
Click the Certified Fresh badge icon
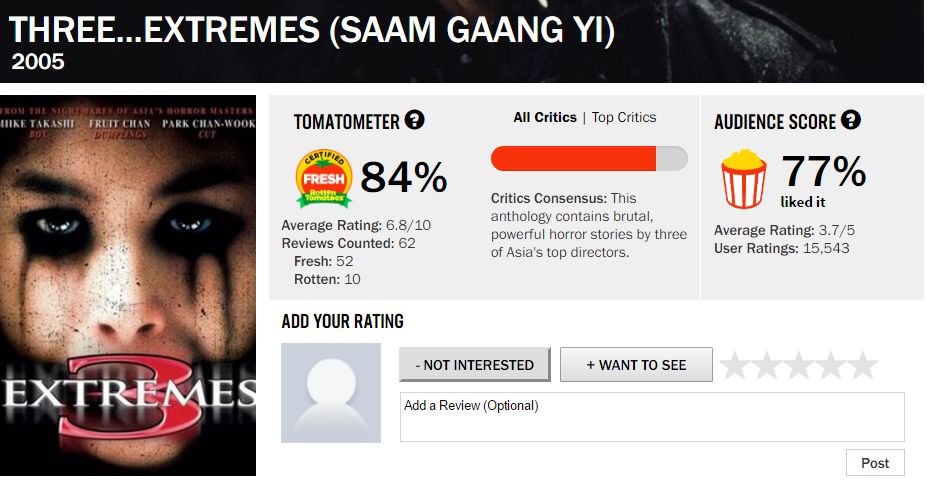323,178
